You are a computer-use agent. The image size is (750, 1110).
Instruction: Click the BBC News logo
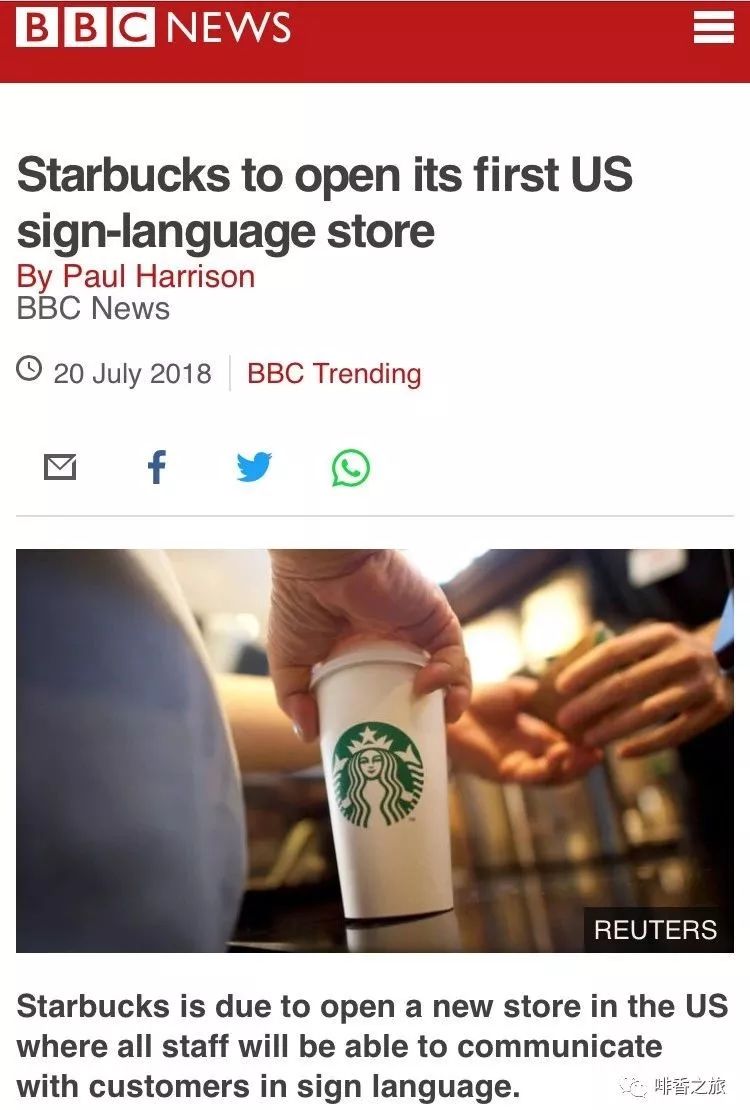[153, 28]
